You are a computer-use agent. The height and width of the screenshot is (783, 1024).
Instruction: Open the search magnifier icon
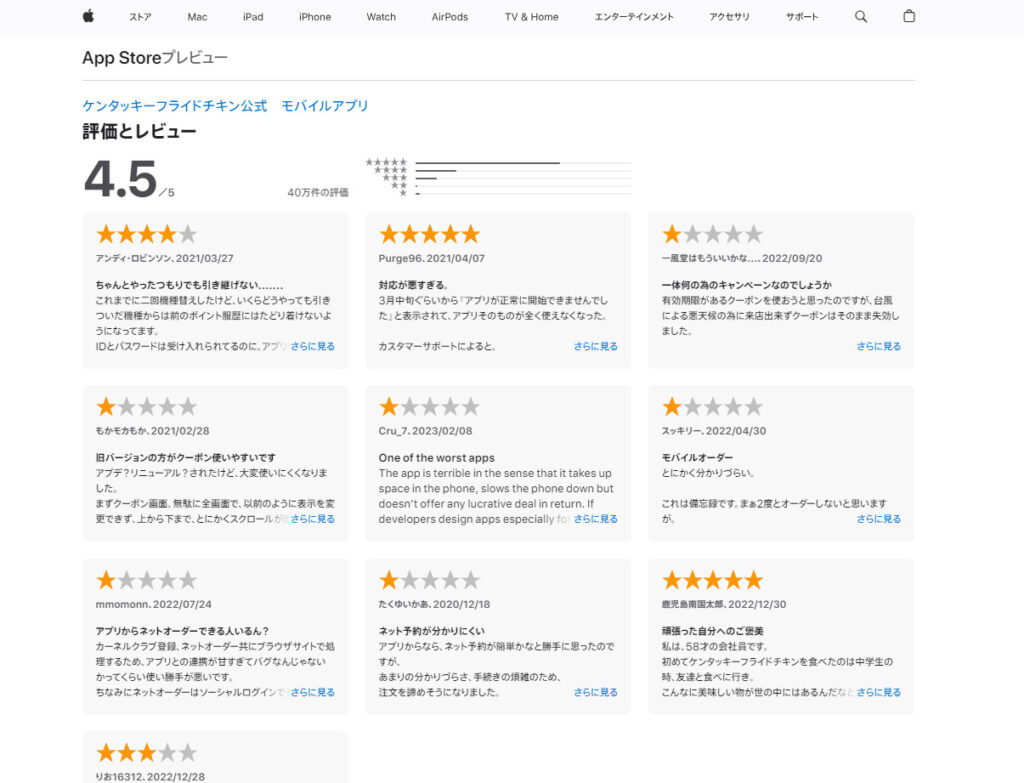click(x=861, y=16)
